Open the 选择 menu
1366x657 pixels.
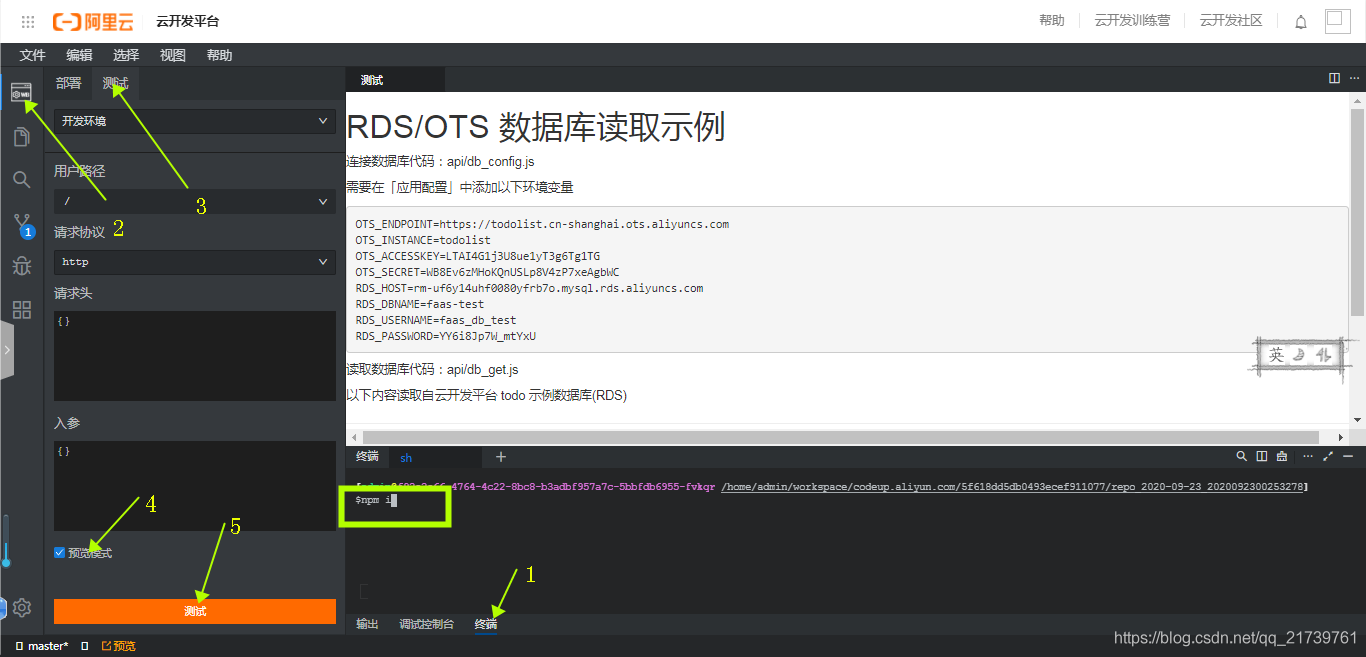(x=126, y=55)
